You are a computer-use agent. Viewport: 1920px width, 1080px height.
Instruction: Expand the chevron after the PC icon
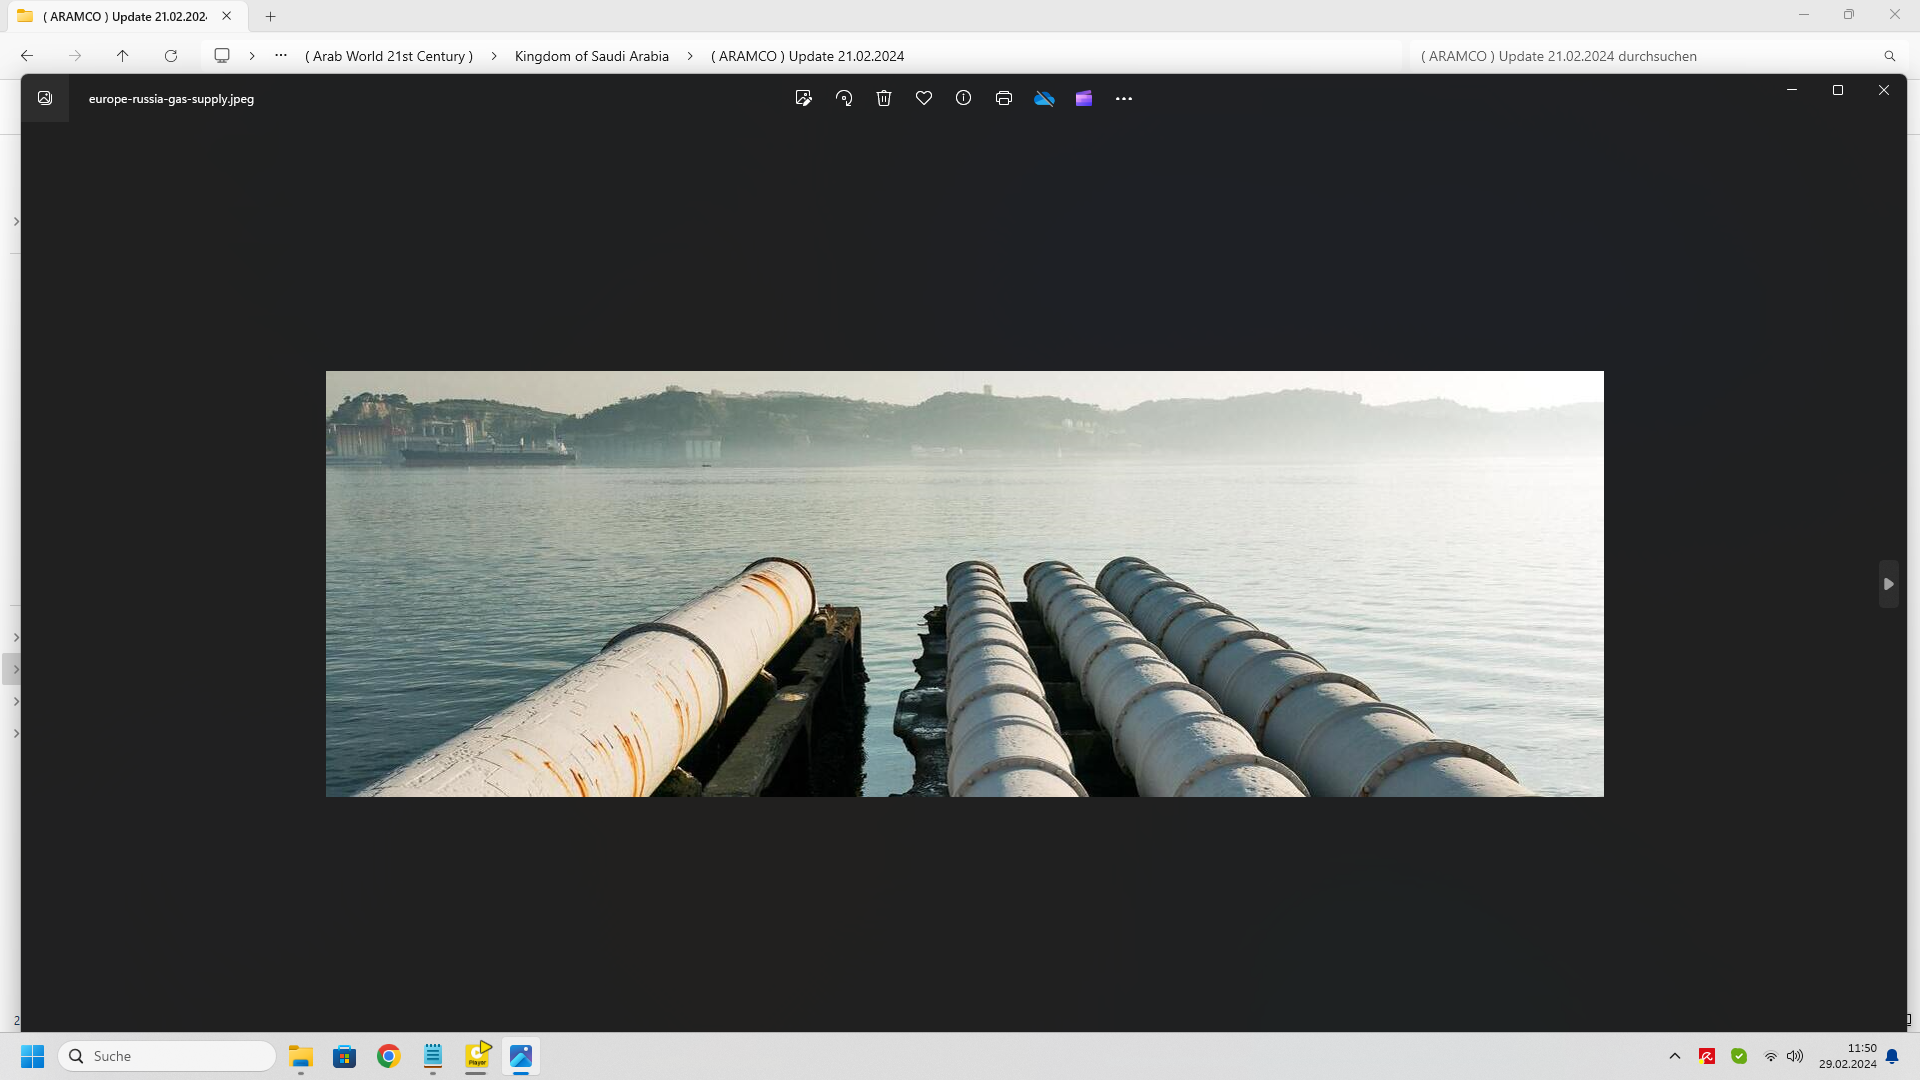pyautogui.click(x=252, y=56)
